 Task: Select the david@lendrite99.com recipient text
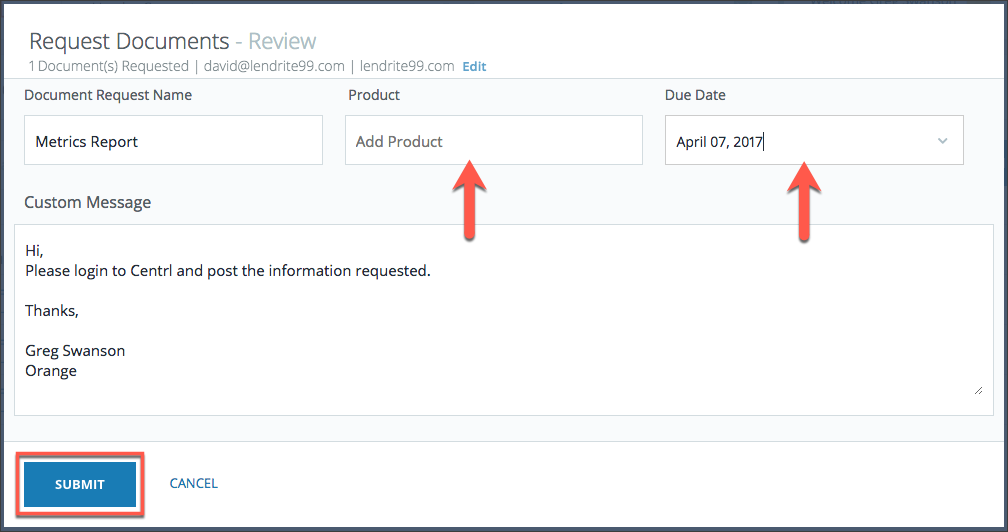coord(274,66)
